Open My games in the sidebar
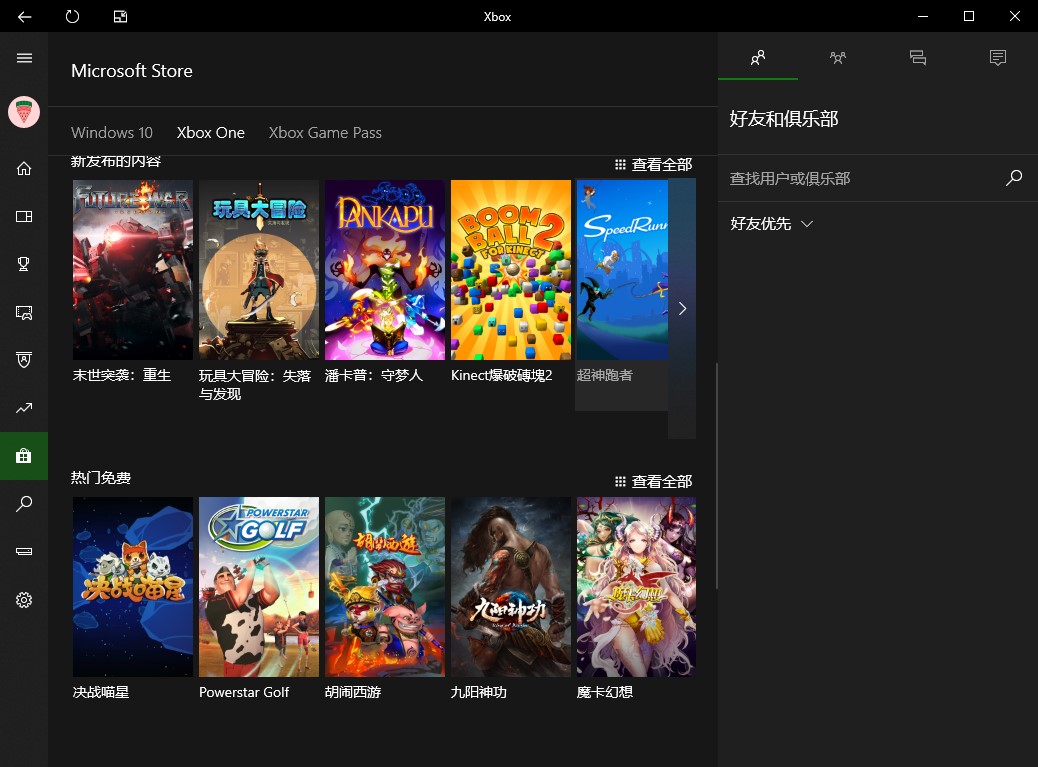The height and width of the screenshot is (767, 1038). [24, 216]
